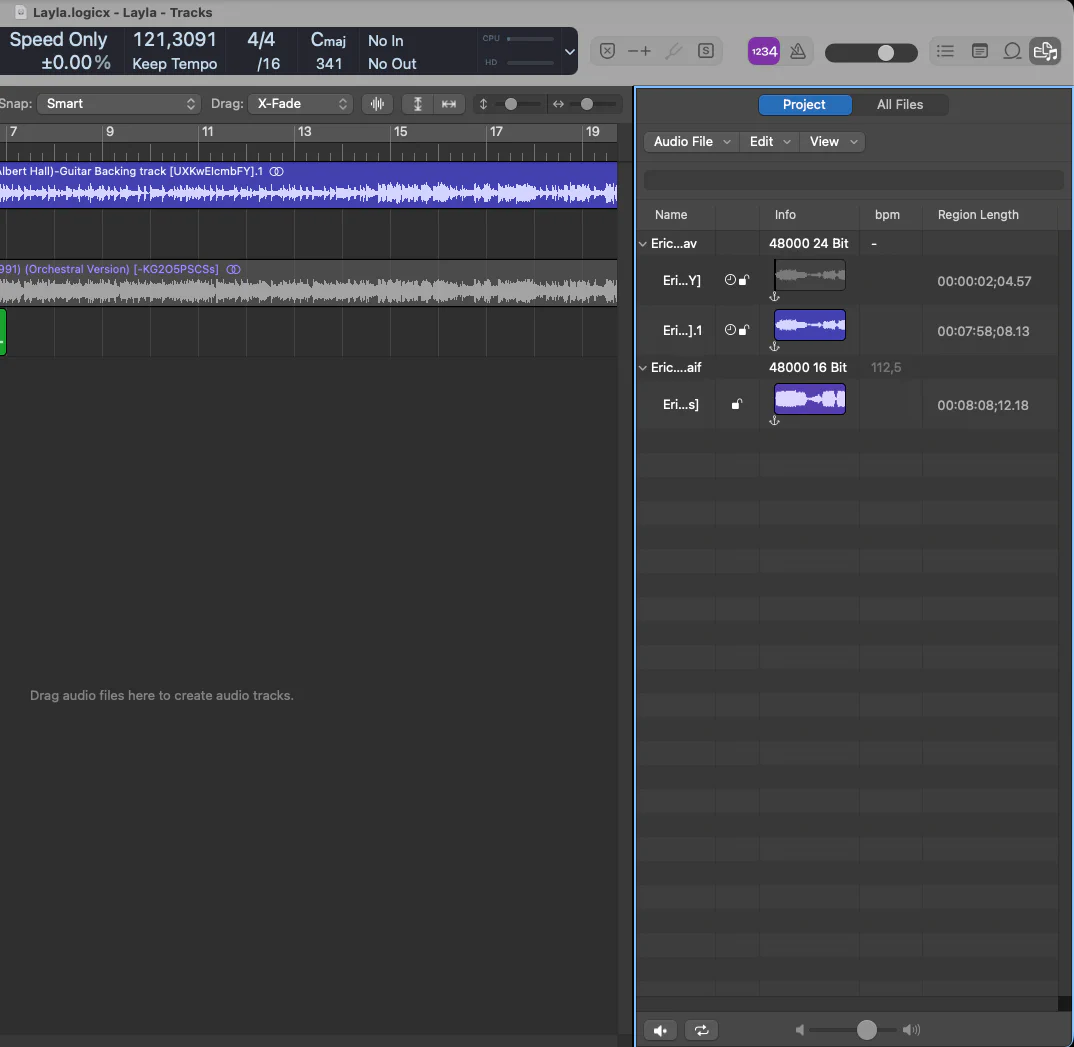Click the loop icon on Orchestral Version region
The width and height of the screenshot is (1074, 1047).
(234, 269)
